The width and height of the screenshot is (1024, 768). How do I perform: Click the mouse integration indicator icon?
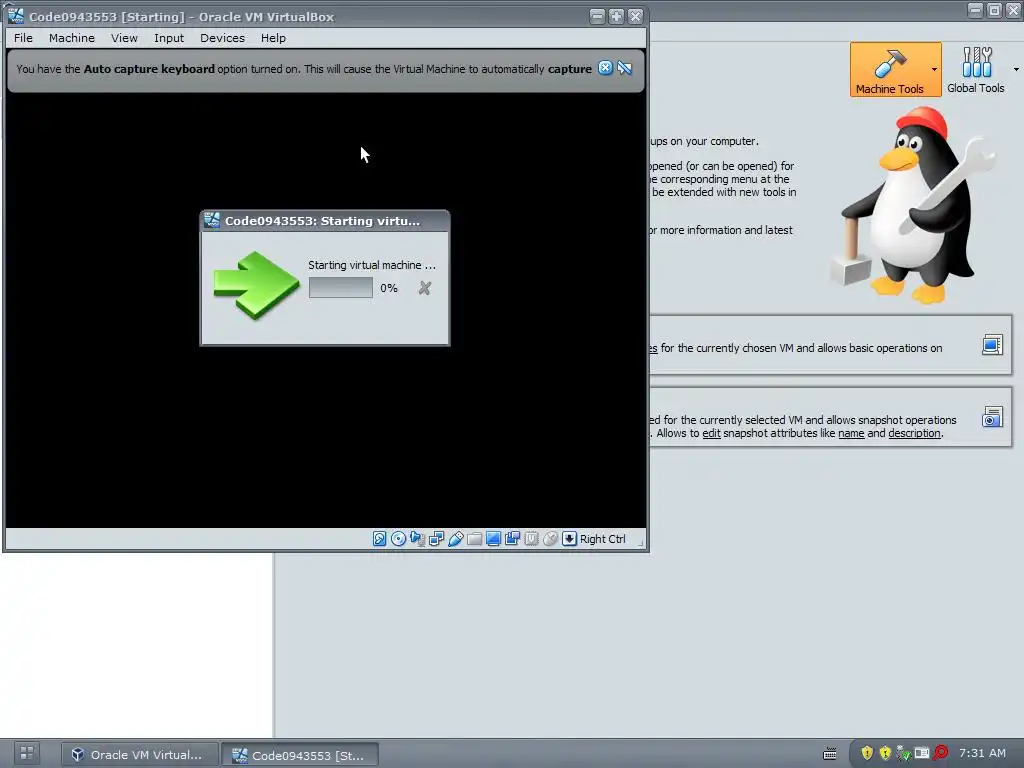pyautogui.click(x=551, y=539)
